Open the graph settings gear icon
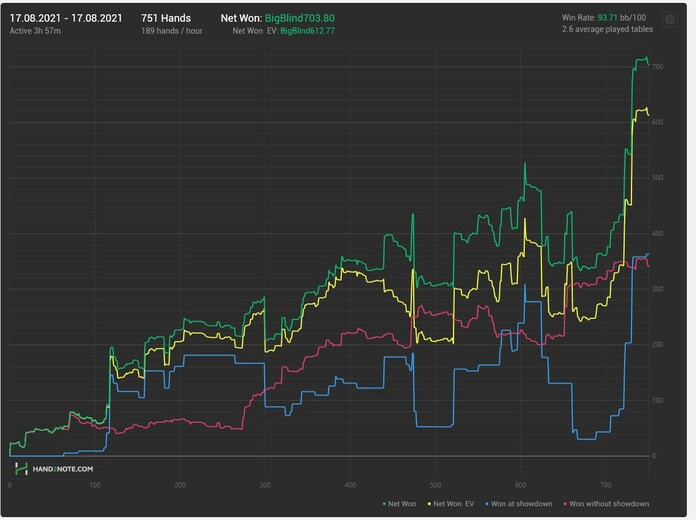Screen dimensions: 700x520 tap(670, 20)
